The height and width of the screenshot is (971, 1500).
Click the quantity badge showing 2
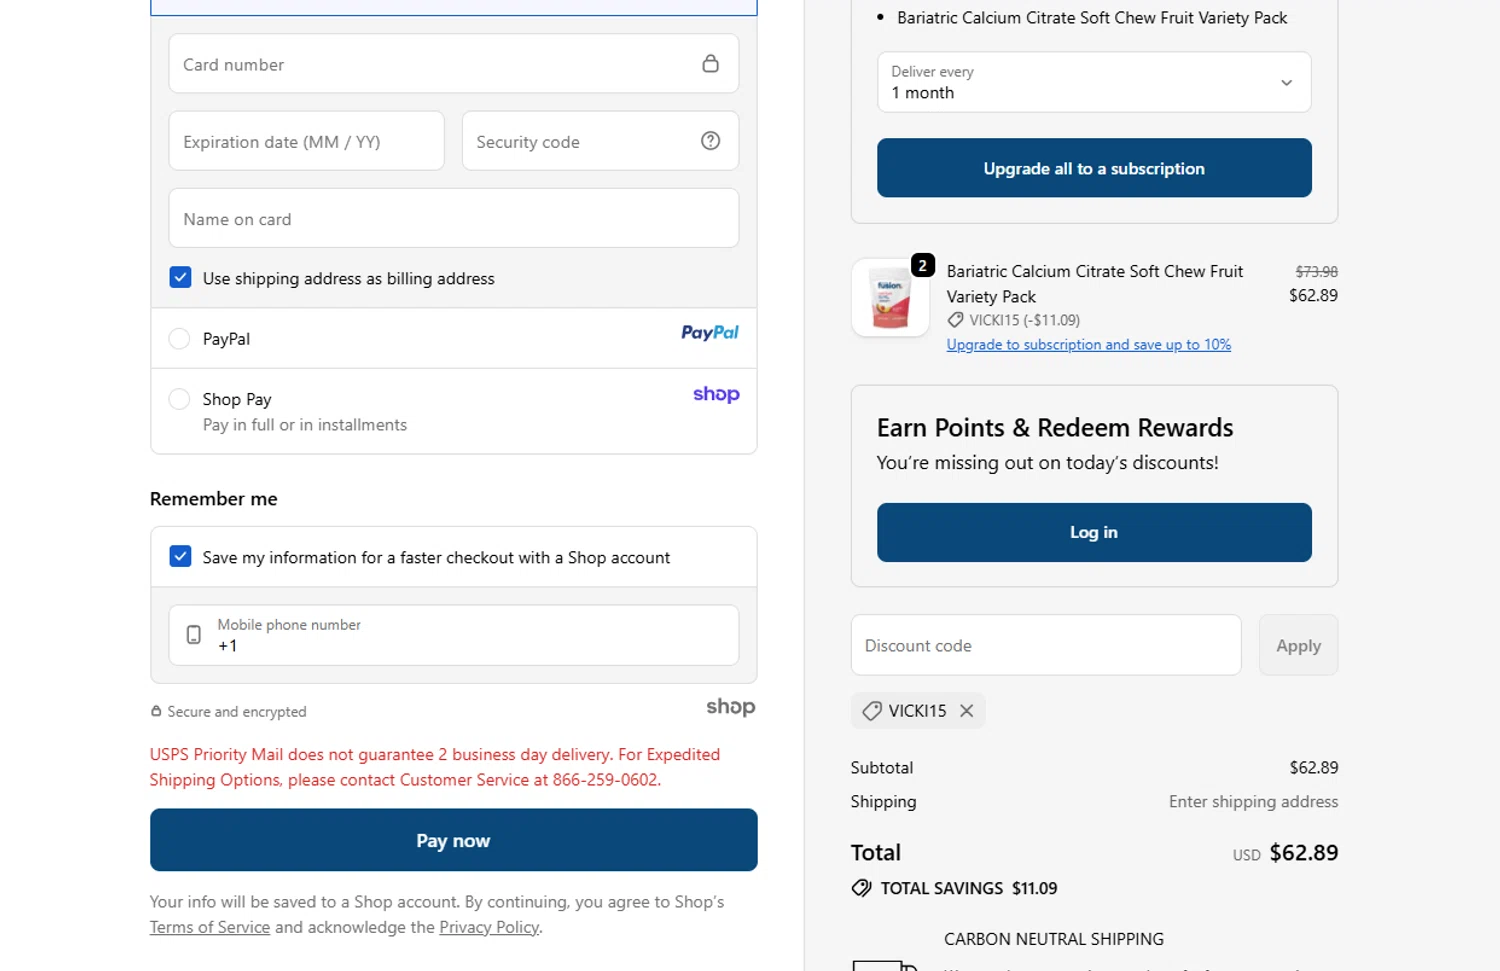click(x=922, y=265)
